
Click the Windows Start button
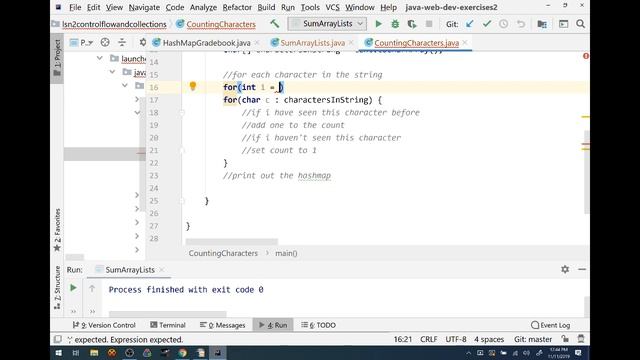point(58,353)
